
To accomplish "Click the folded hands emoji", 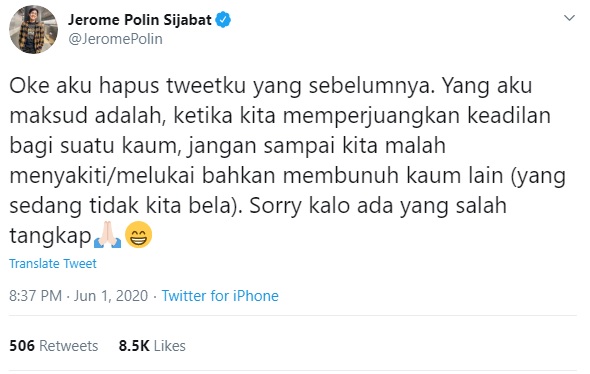I will coord(108,235).
